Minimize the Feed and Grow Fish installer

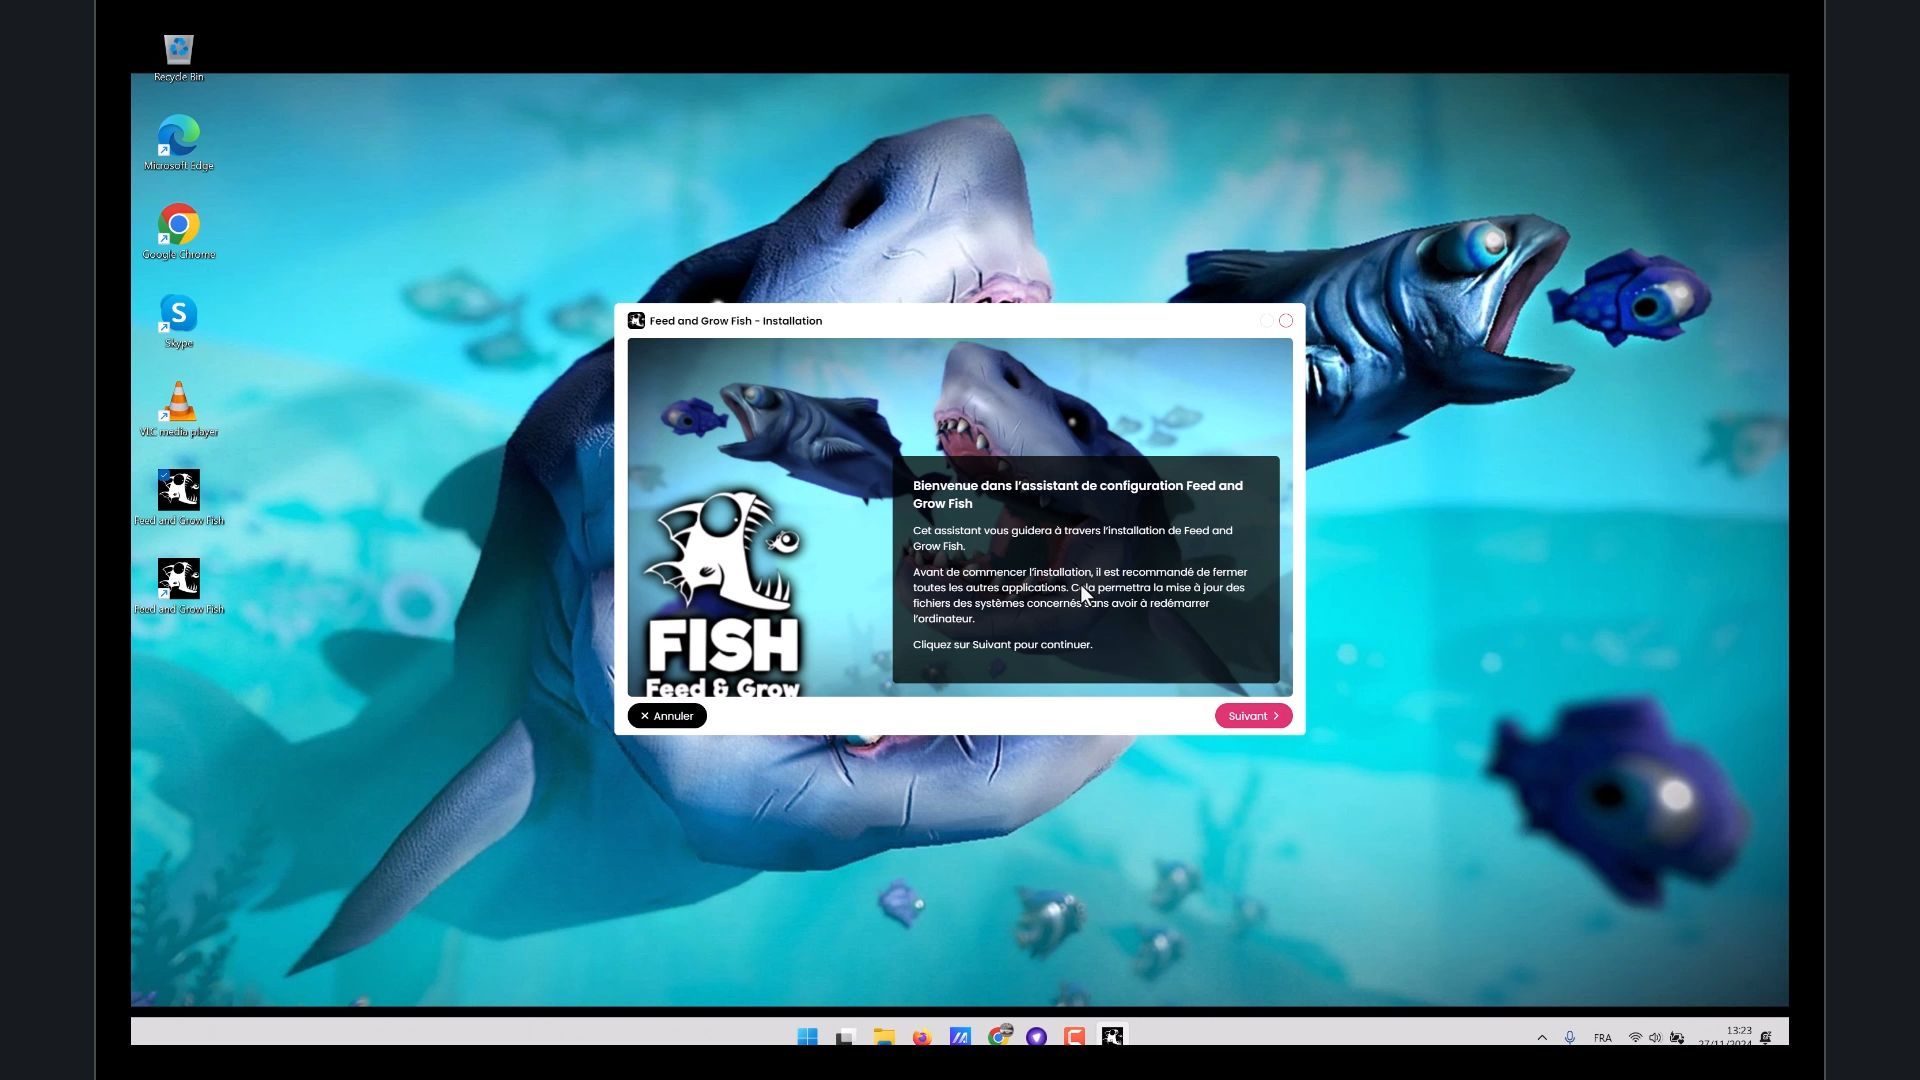coord(1267,321)
